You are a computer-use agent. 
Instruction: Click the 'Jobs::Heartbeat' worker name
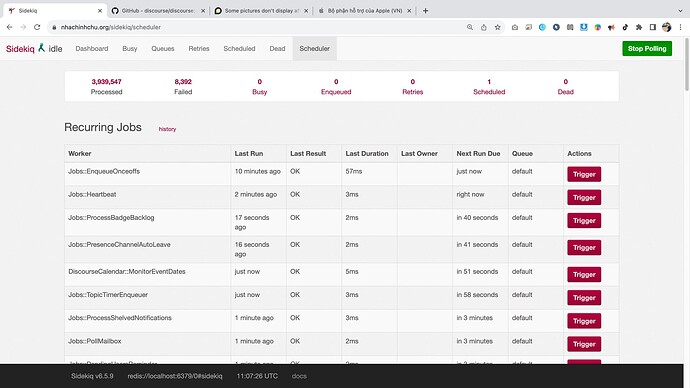[92, 194]
